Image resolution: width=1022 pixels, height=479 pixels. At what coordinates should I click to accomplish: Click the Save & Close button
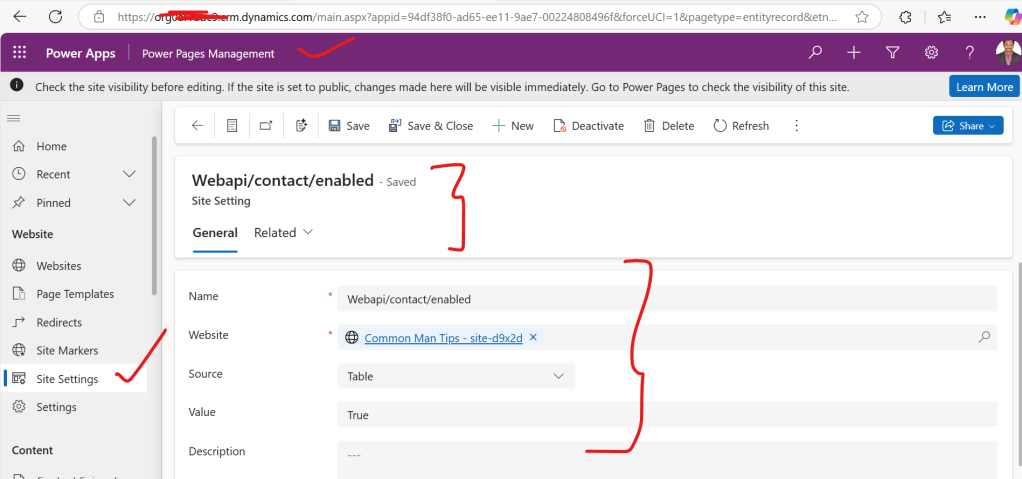[430, 126]
